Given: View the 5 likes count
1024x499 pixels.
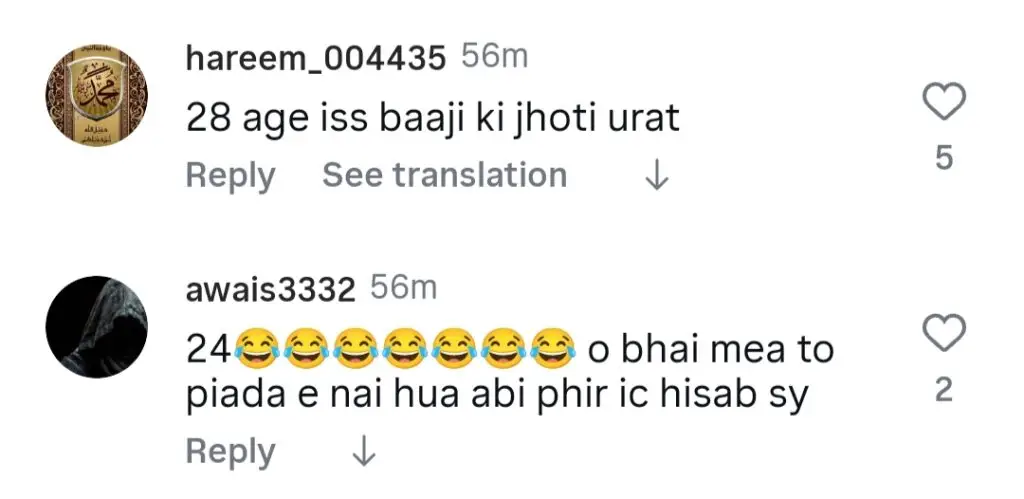Looking at the screenshot, I should tap(944, 158).
